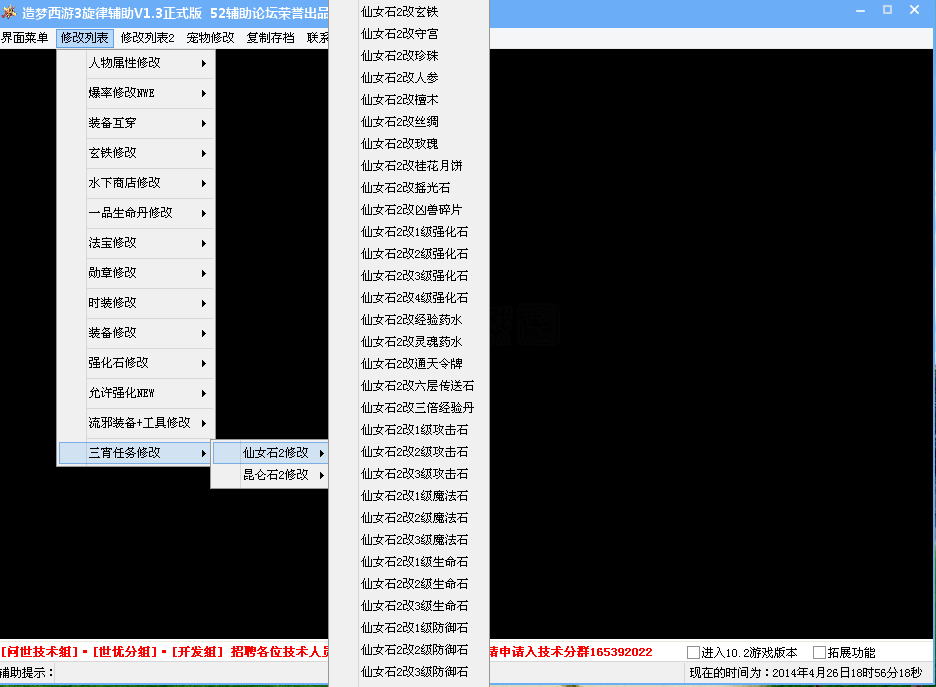The height and width of the screenshot is (687, 936).
Task: Choose 仙女石2改守宫
Action: 409,34
